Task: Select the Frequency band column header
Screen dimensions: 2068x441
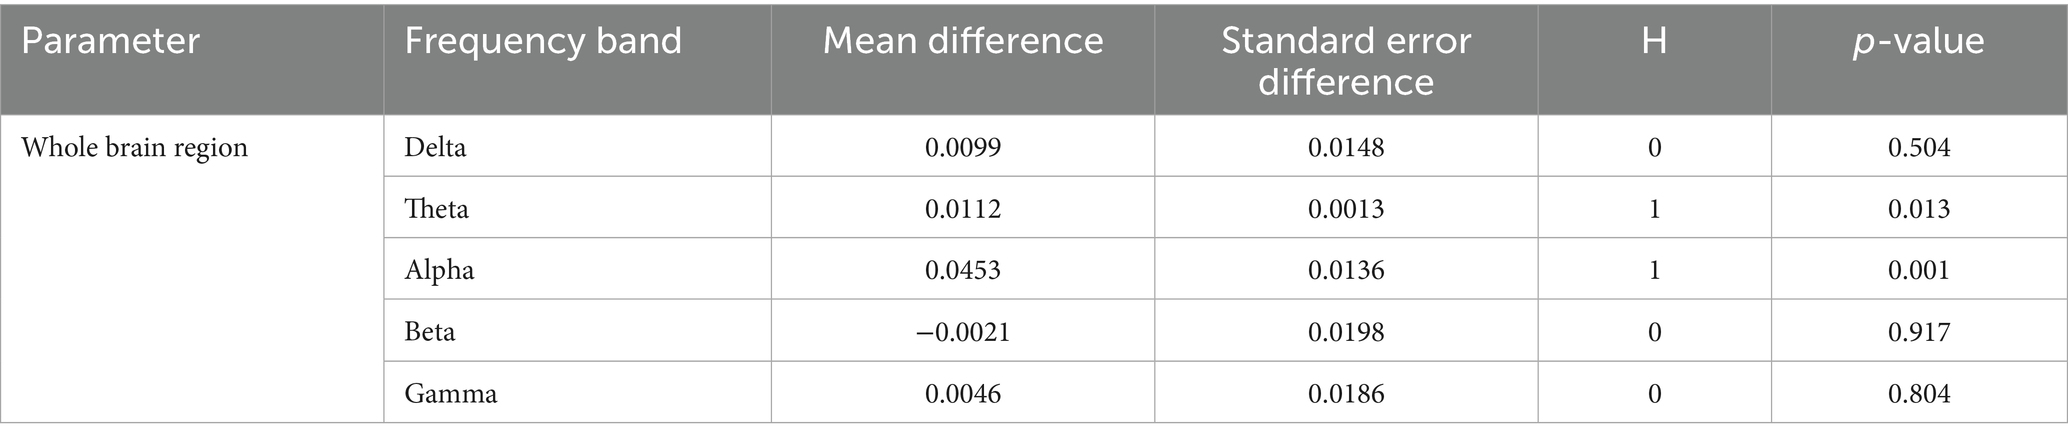Action: [543, 41]
